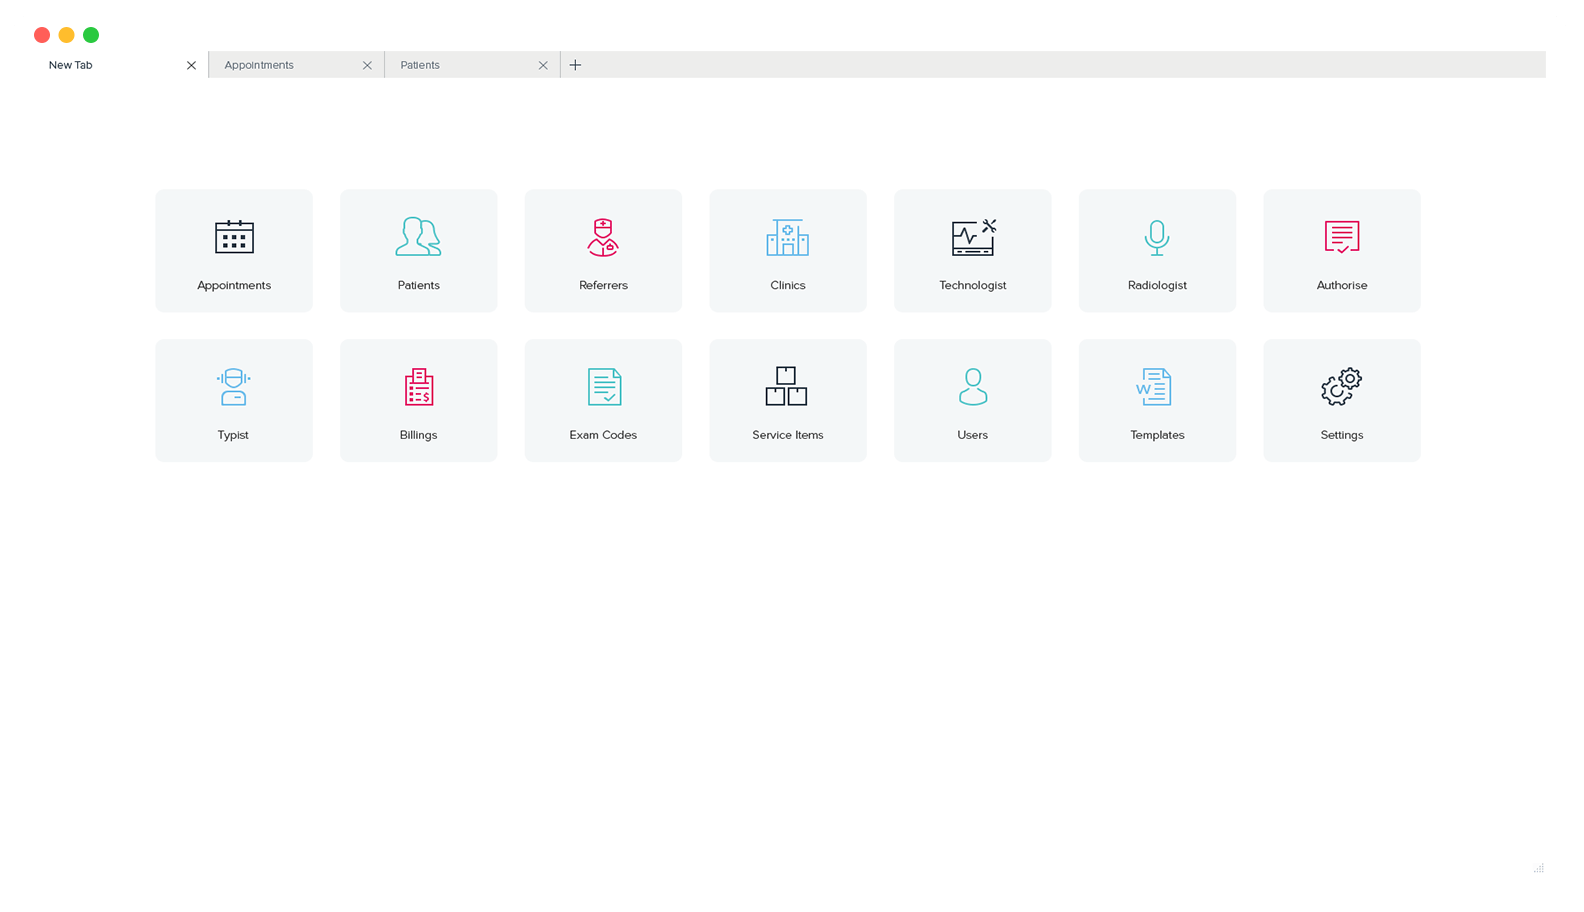Add a new tab with plus button

575,65
